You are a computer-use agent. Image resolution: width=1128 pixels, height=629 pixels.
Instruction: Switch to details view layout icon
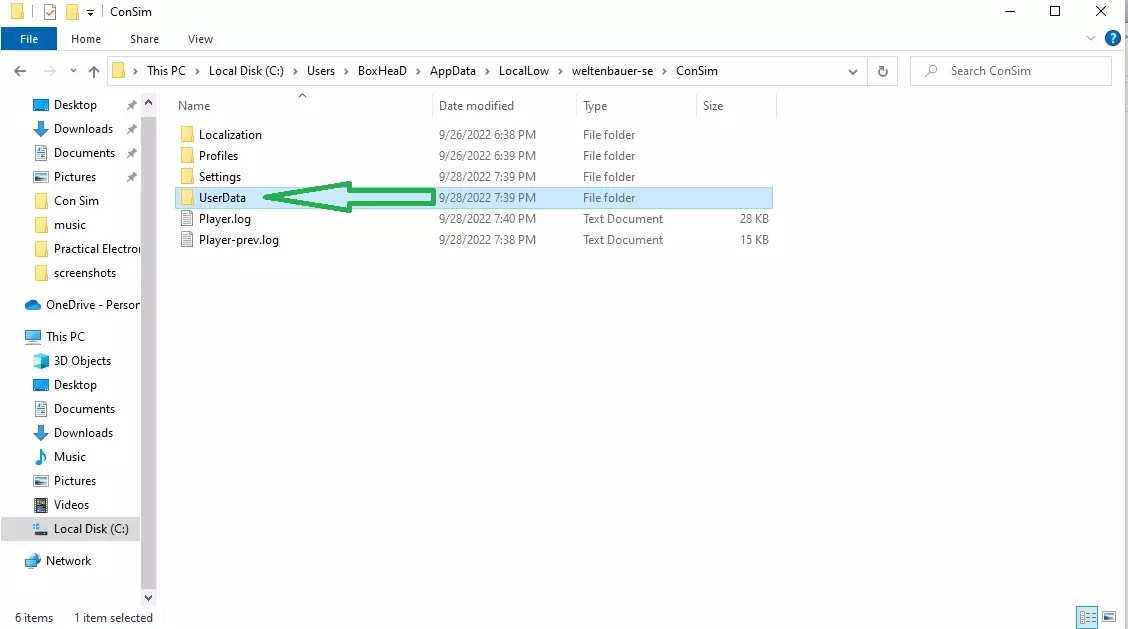(1087, 617)
